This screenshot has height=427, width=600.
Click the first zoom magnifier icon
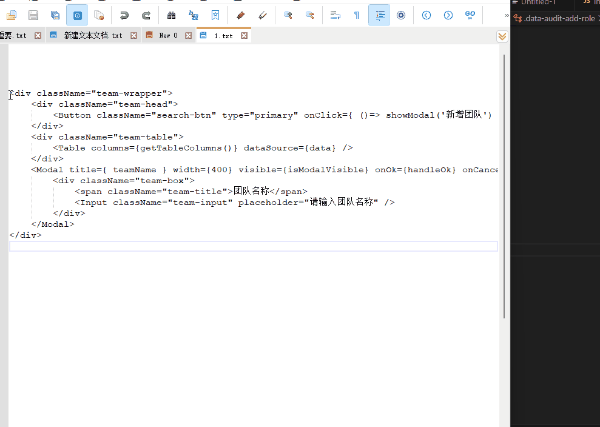(288, 15)
